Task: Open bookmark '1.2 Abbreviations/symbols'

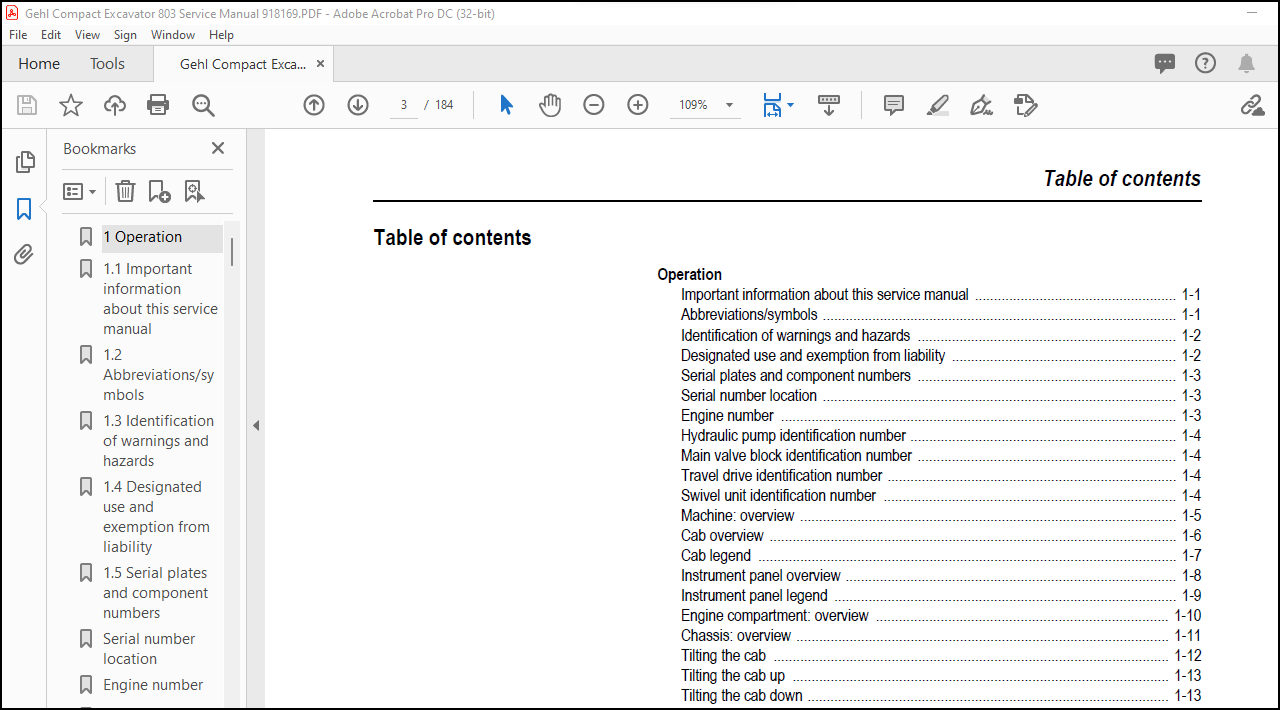Action: tap(158, 374)
